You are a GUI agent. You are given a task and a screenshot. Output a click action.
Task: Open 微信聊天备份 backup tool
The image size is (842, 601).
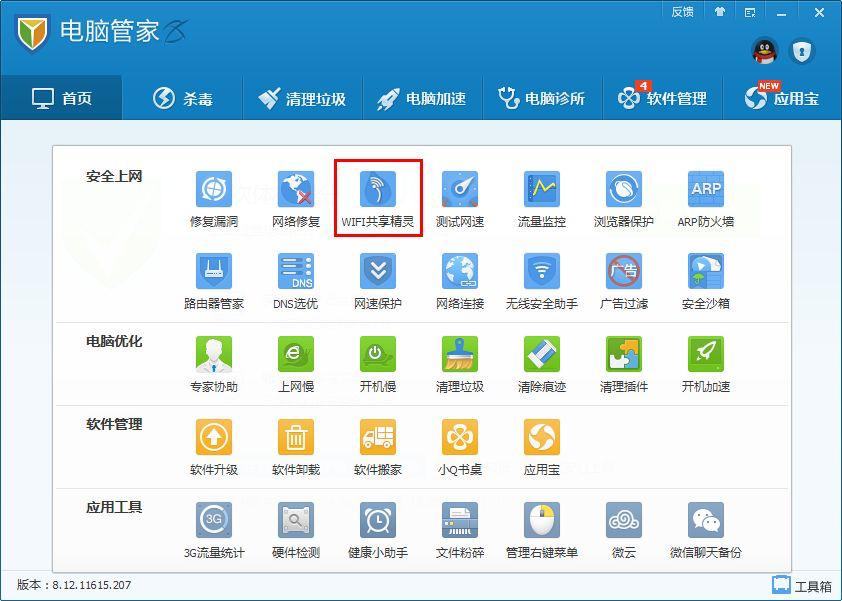pyautogui.click(x=706, y=530)
